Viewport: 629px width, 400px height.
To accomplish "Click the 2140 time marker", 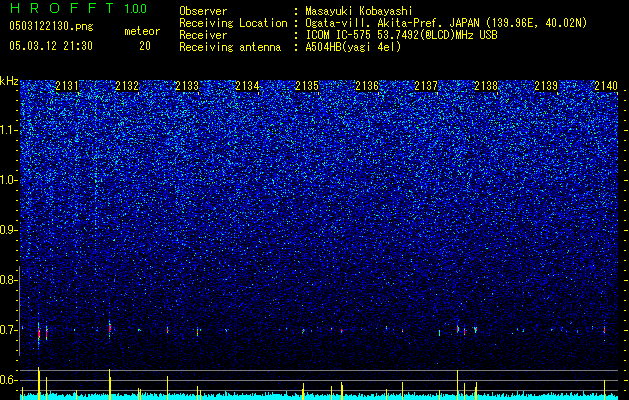I will coord(606,85).
